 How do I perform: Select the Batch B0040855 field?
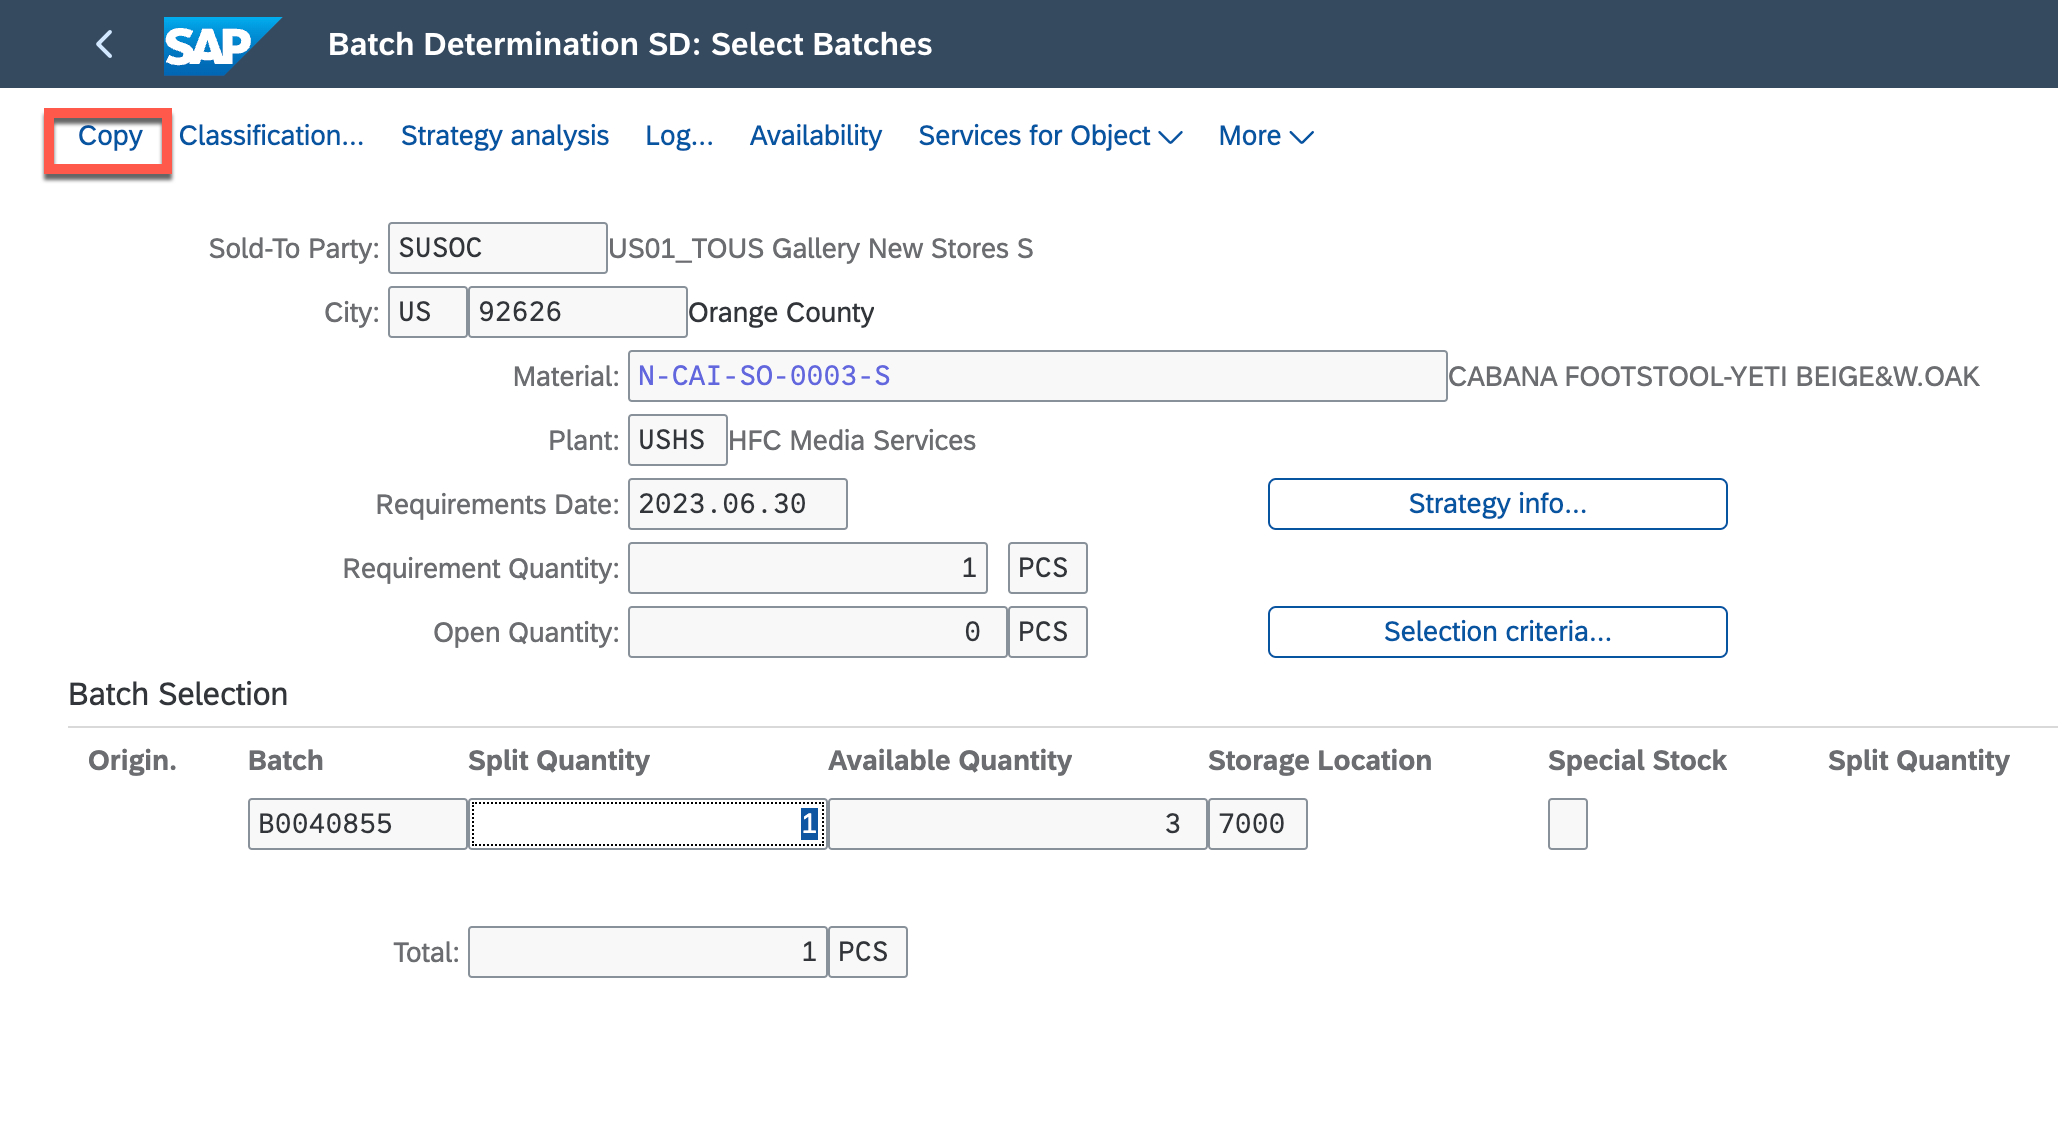click(x=356, y=824)
